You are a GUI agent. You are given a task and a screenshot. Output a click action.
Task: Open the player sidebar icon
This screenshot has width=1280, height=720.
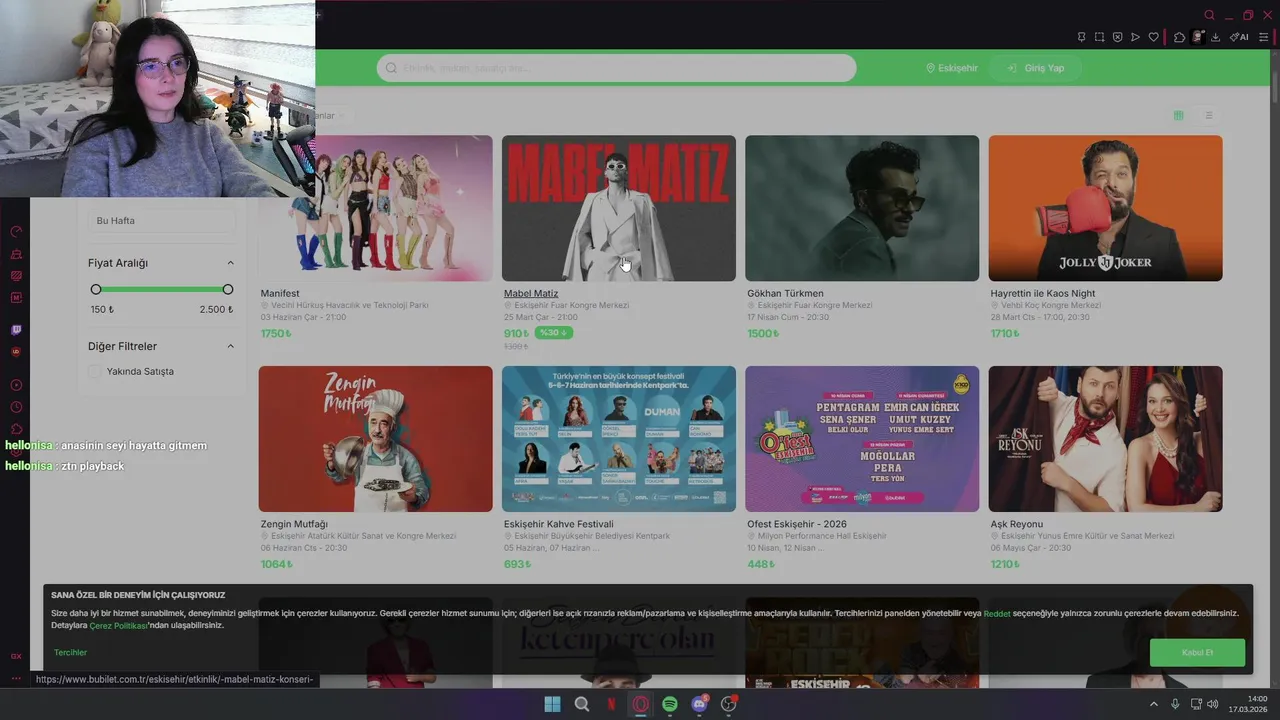pos(16,385)
